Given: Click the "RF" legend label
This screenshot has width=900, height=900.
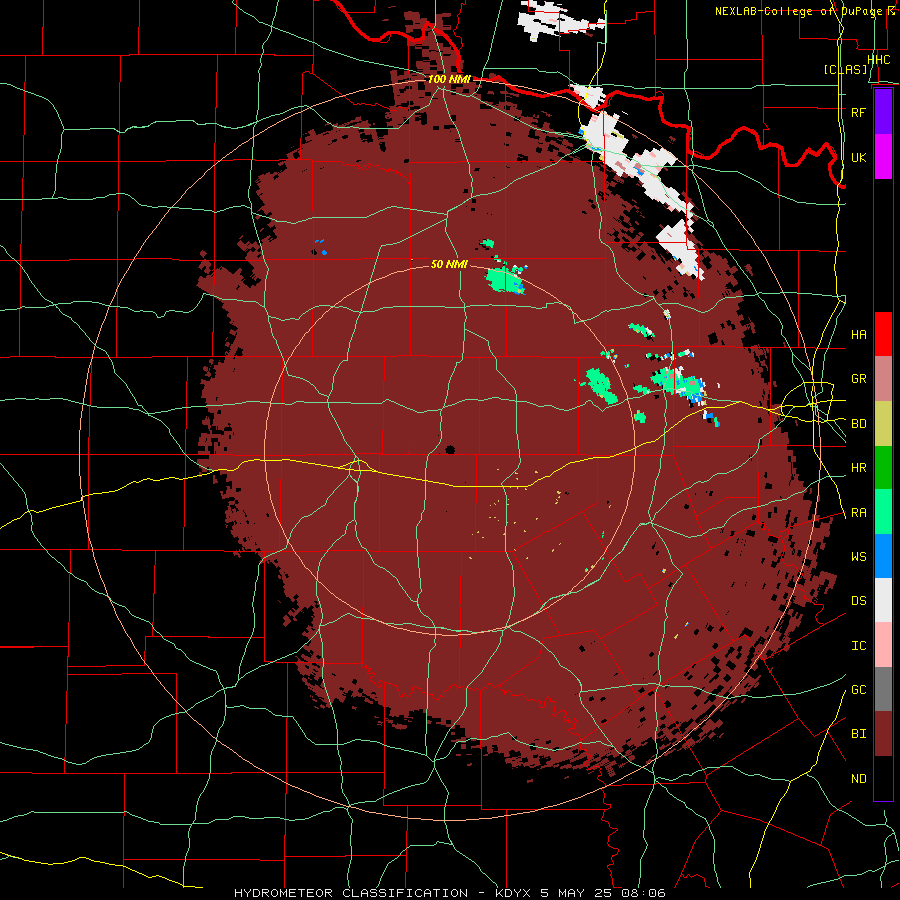Looking at the screenshot, I should (x=859, y=112).
